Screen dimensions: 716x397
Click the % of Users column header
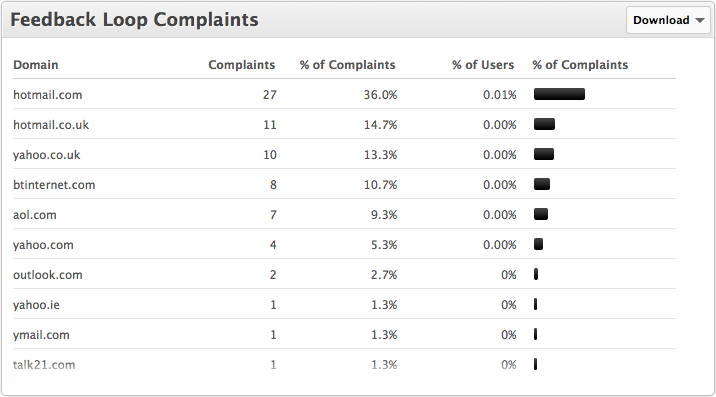pos(483,65)
